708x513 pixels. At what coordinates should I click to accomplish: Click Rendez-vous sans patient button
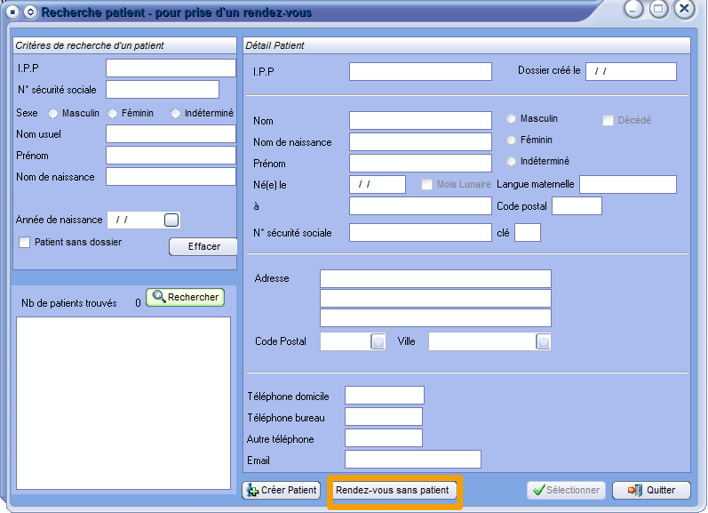pos(393,490)
